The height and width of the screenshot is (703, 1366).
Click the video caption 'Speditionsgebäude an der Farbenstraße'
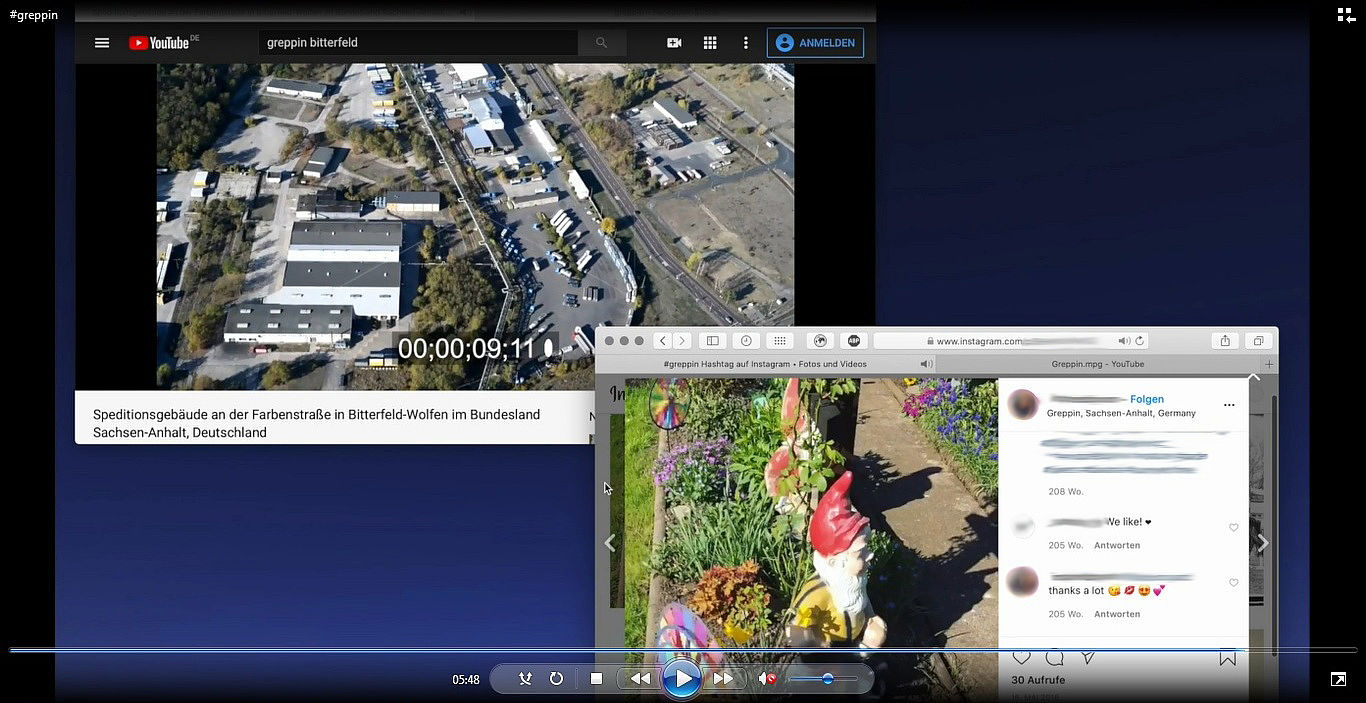(316, 423)
